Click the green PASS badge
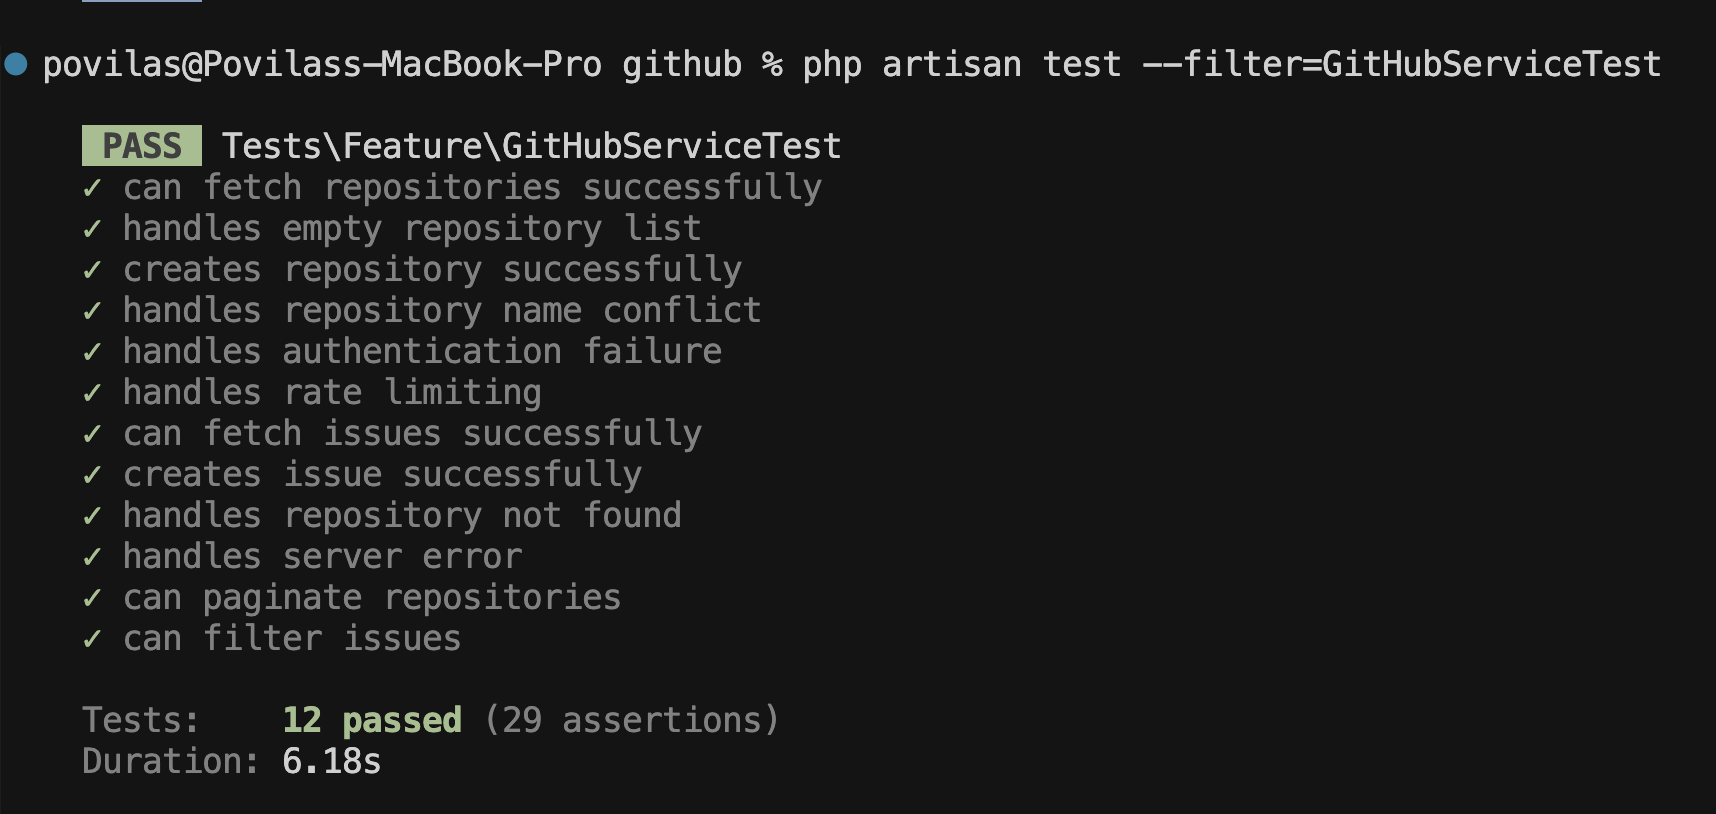The image size is (1716, 814). [142, 146]
